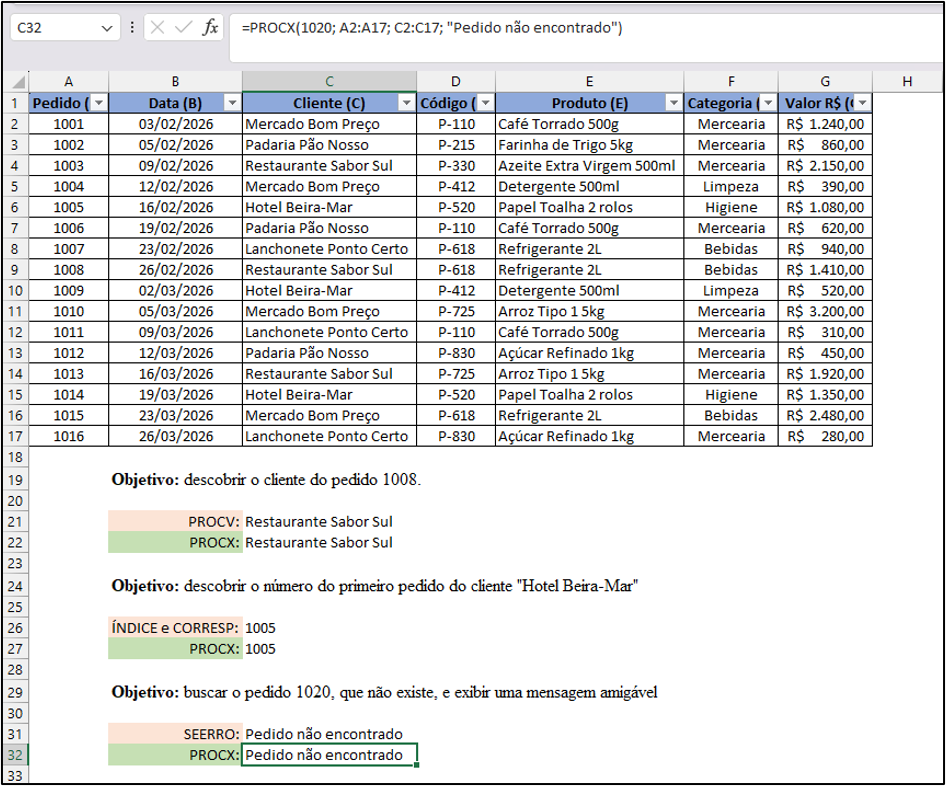Open the Cliente (C) filter dropdown
Screen dimensions: 946x786
[x=407, y=103]
